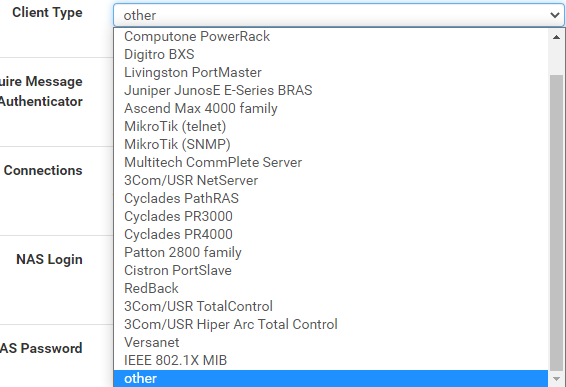Select Cyclades PathRAS entry

click(x=331, y=199)
